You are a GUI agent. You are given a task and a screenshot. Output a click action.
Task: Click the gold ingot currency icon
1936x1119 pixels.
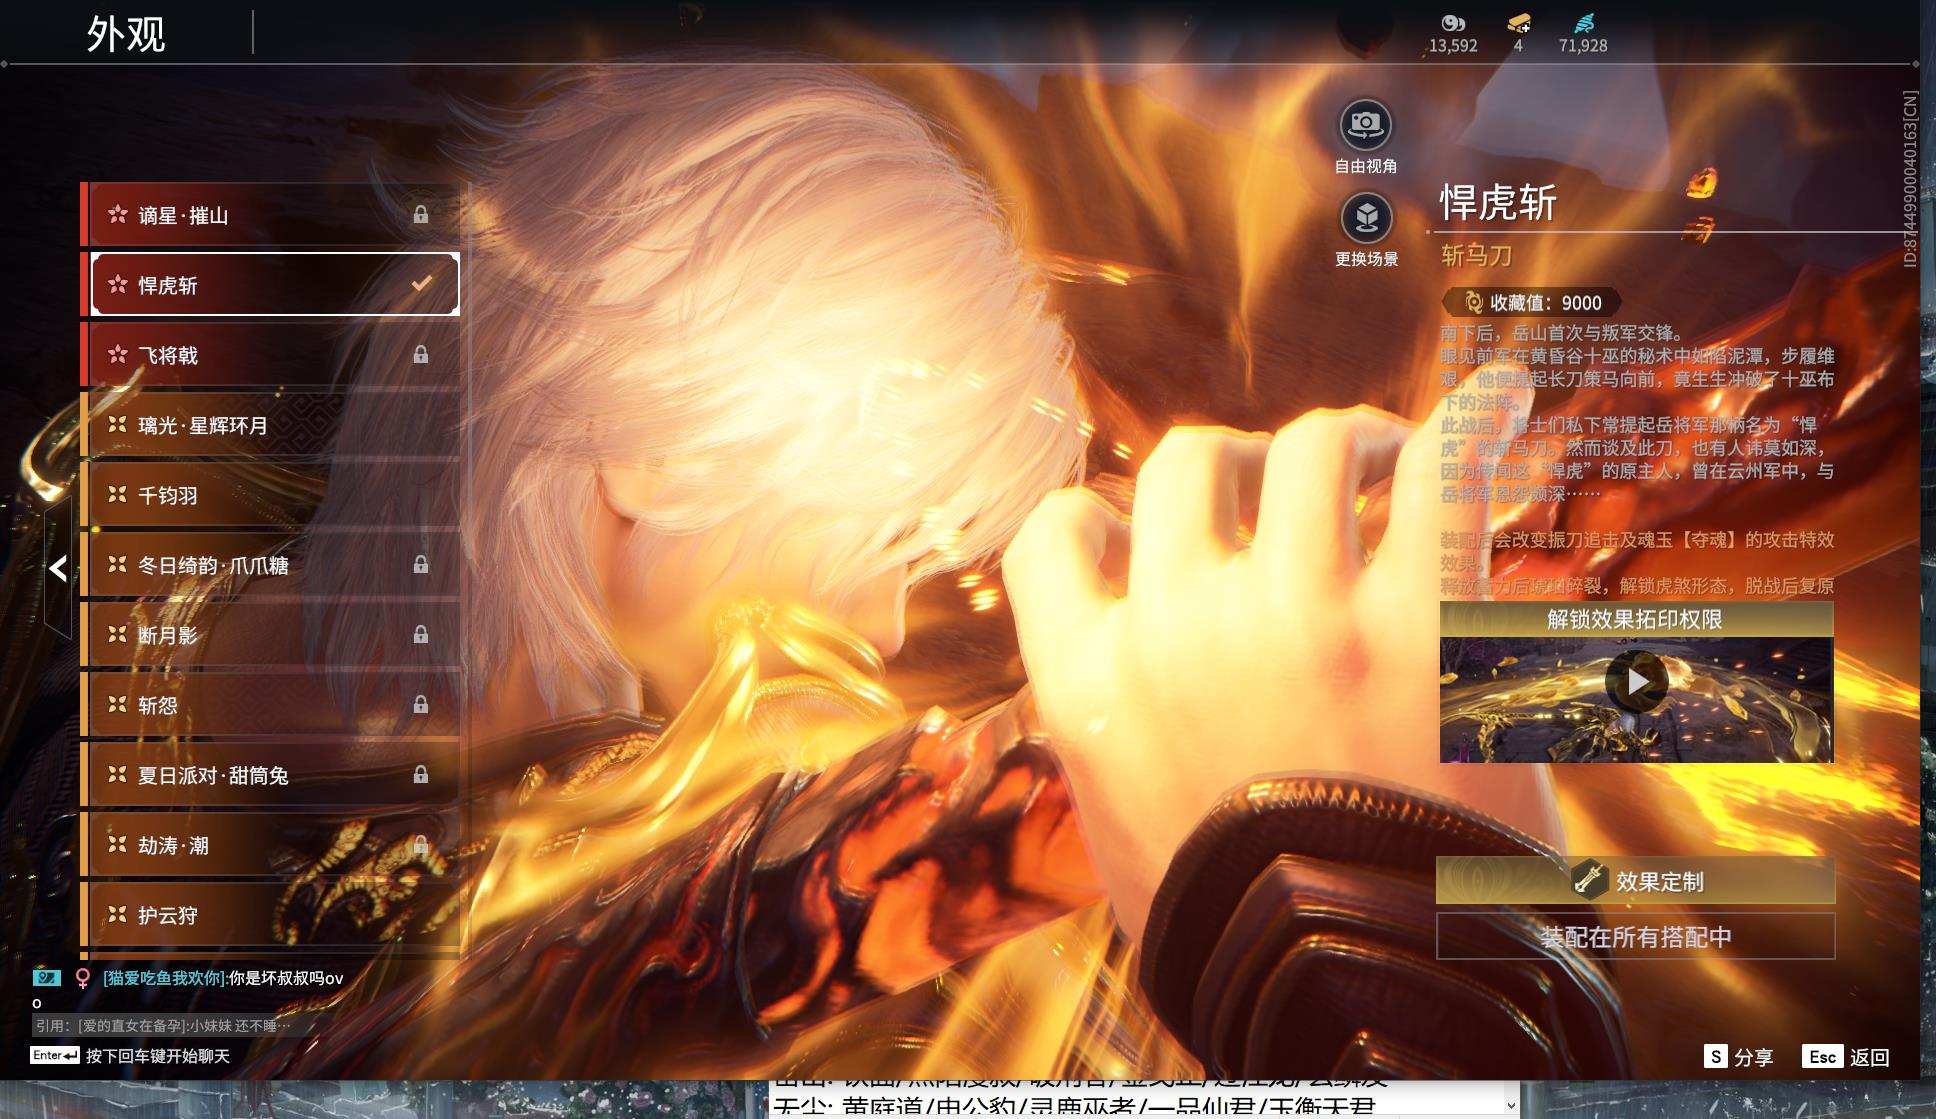click(1518, 23)
